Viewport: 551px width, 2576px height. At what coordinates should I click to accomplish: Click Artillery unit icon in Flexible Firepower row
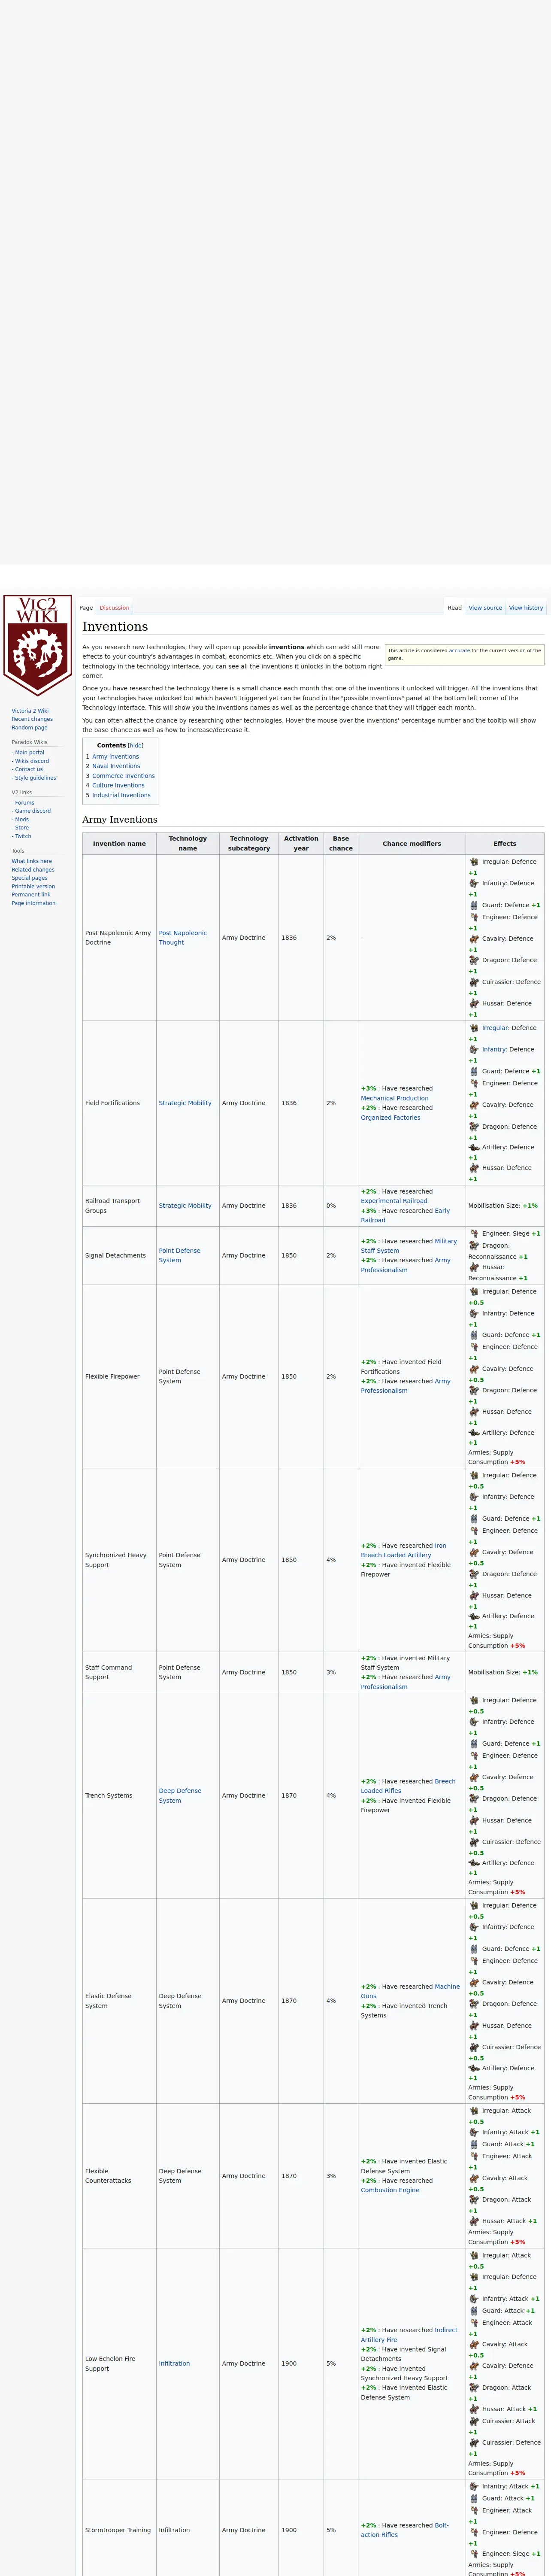pyautogui.click(x=474, y=1433)
